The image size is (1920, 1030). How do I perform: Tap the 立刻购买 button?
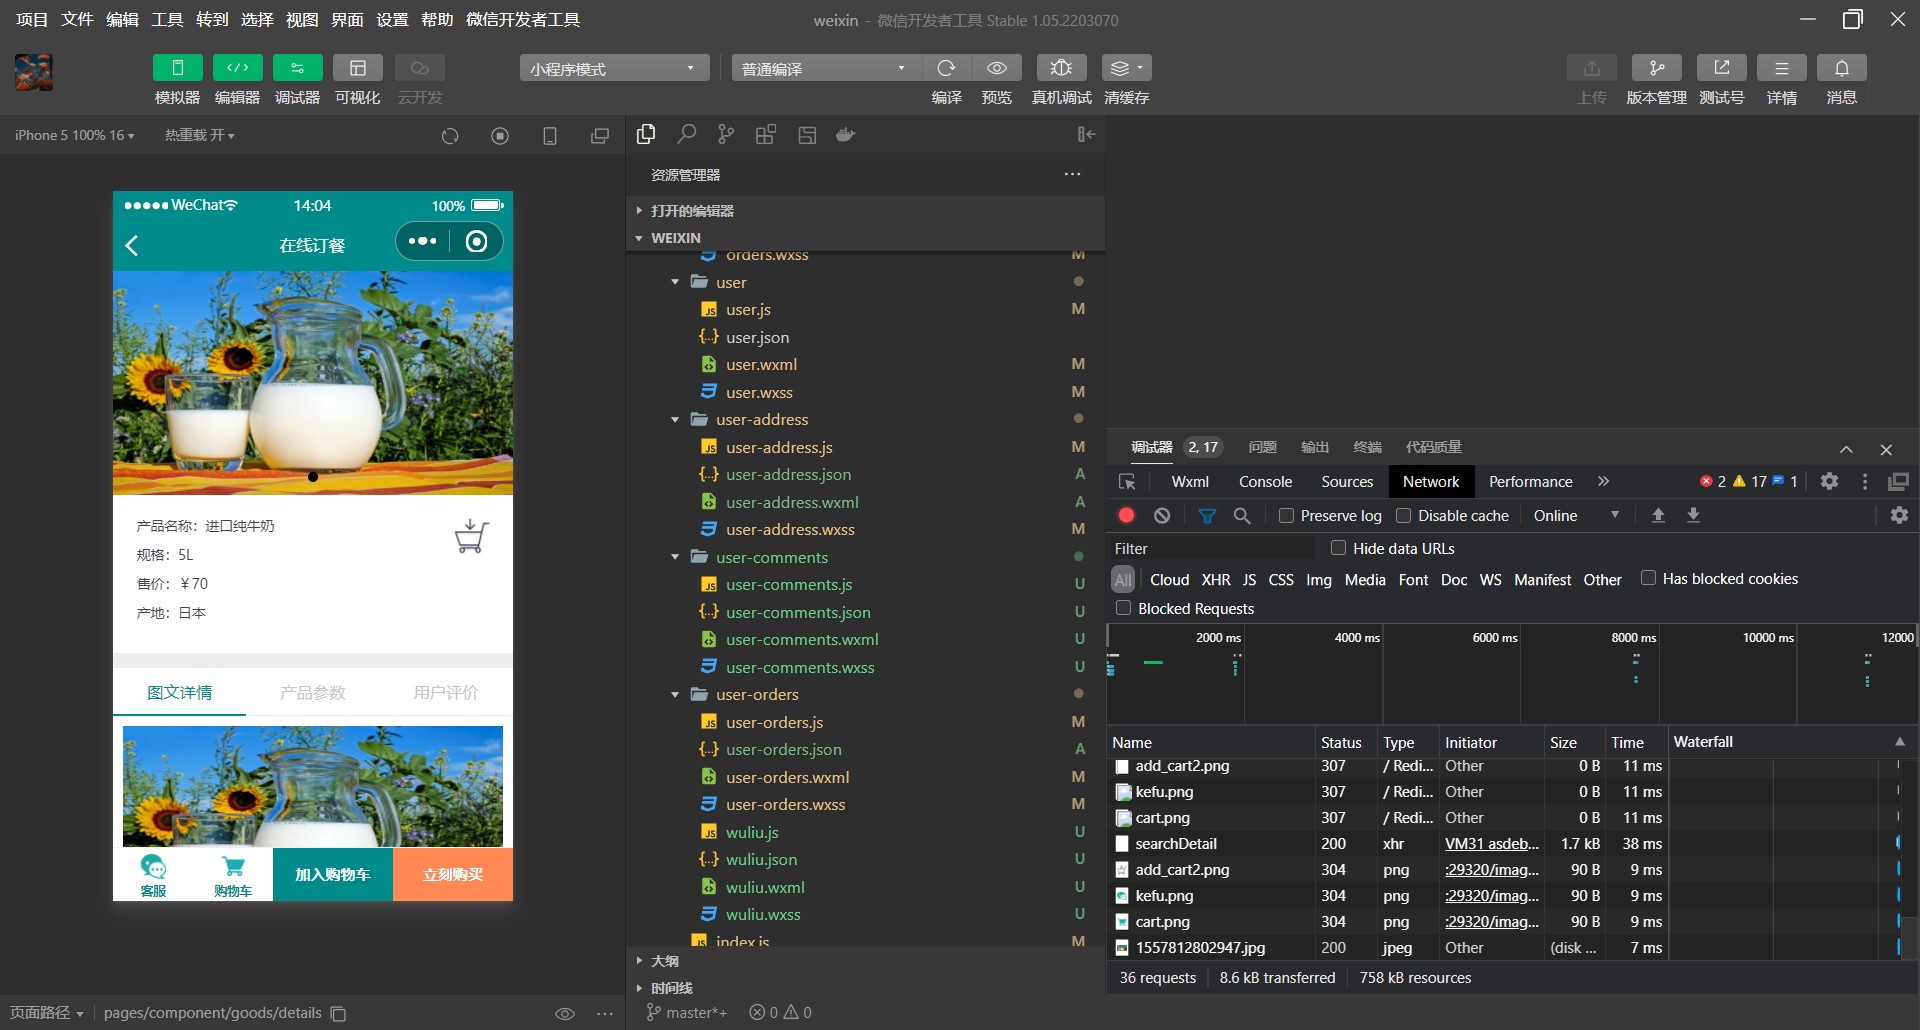coord(452,875)
